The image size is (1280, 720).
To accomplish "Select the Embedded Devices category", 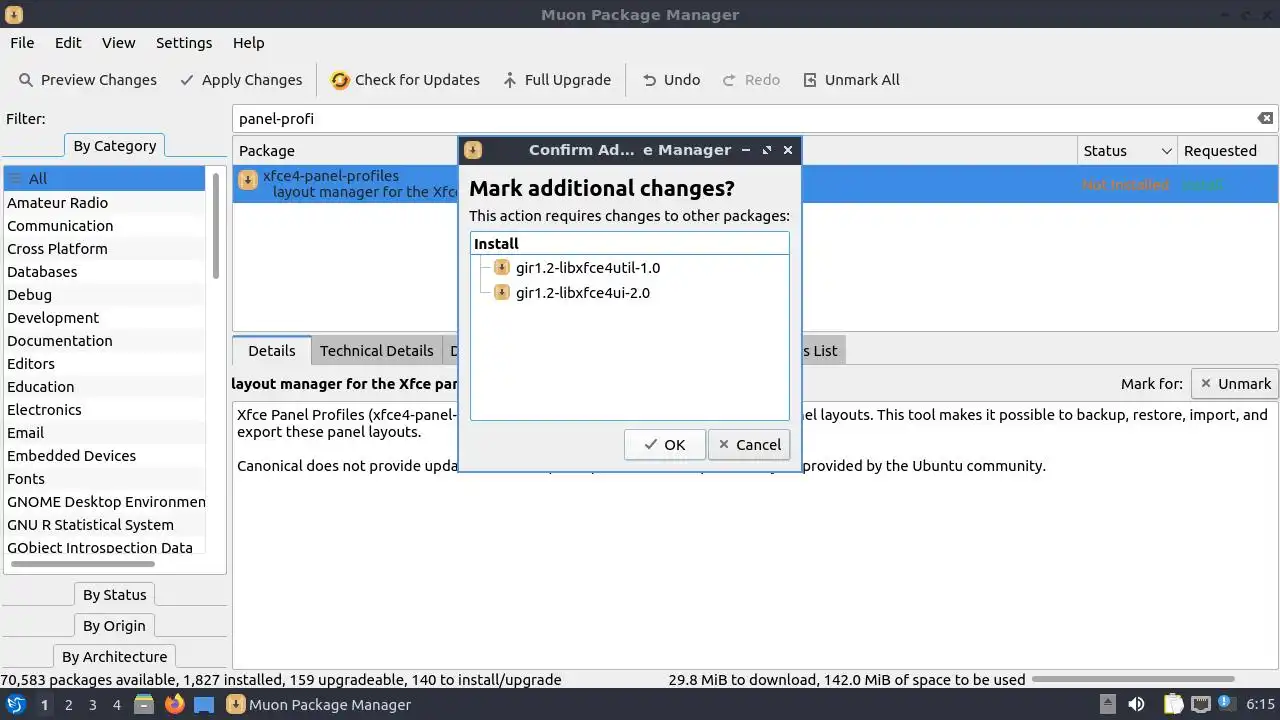I will [105, 456].
